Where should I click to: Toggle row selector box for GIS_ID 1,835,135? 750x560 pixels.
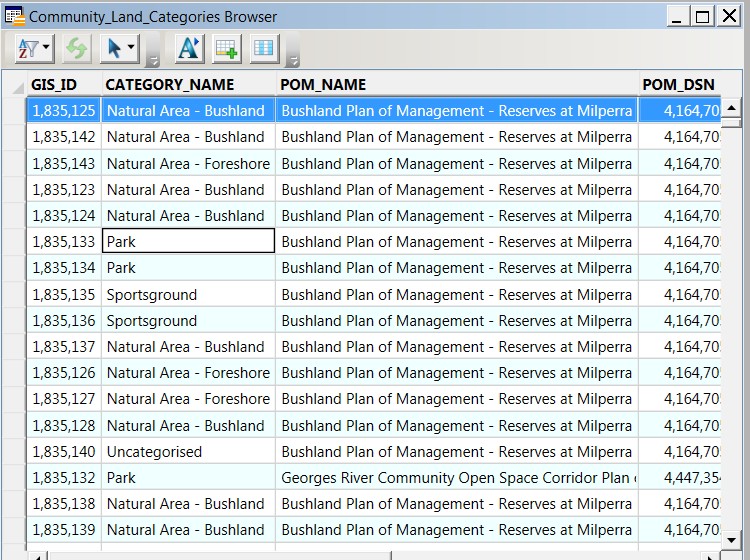point(13,295)
